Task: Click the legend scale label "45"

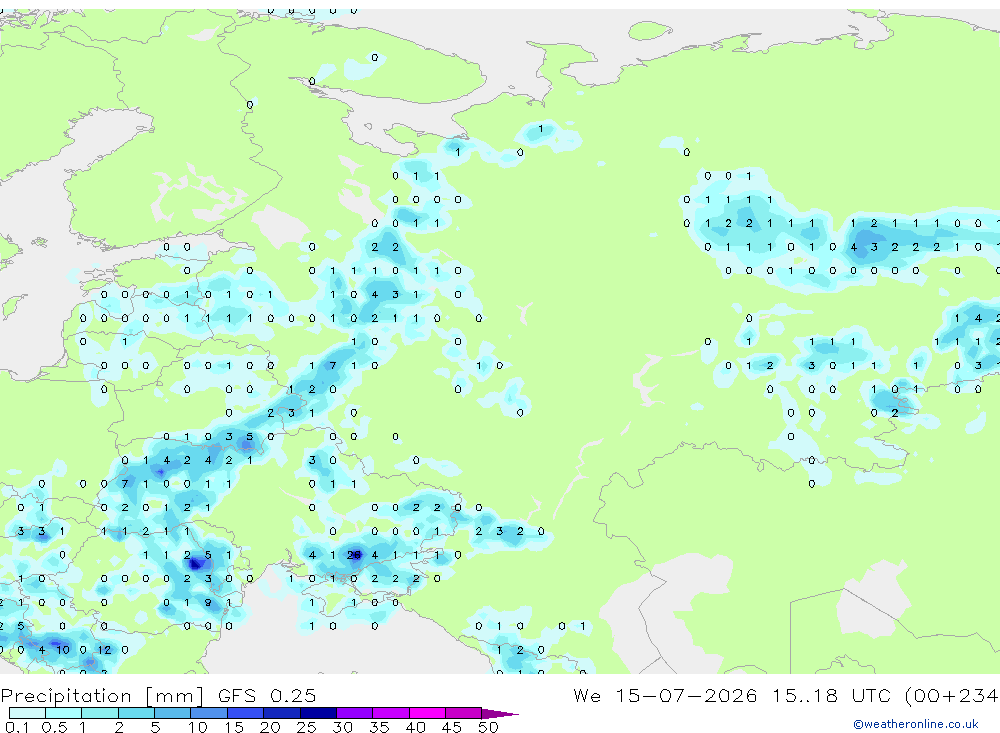Action: coord(452,727)
